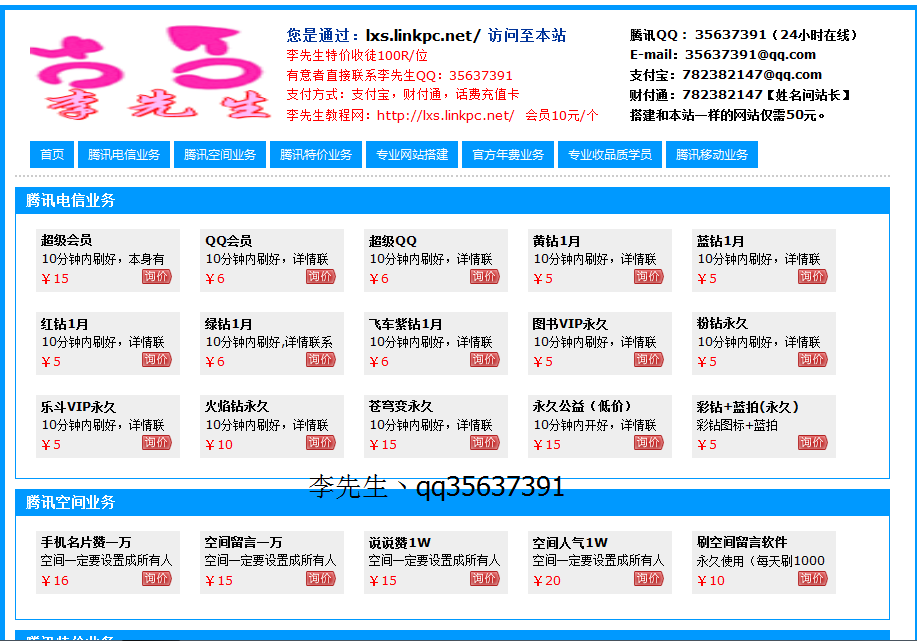Click the 询价 button for 蓝钻1月
This screenshot has width=917, height=641.
click(812, 277)
